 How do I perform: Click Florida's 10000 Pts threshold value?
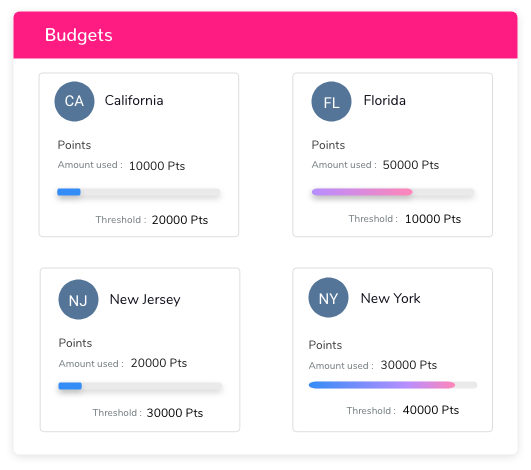433,219
